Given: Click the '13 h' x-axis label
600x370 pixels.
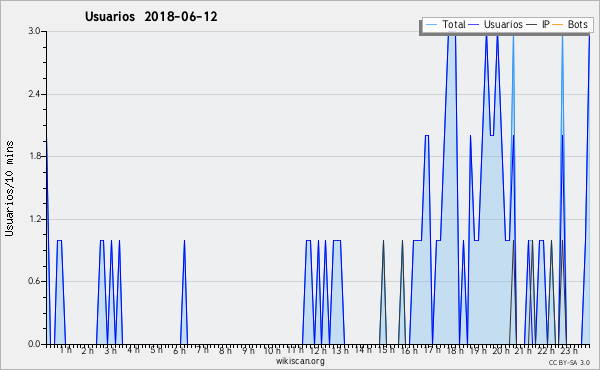Looking at the screenshot, I should 340,350.
